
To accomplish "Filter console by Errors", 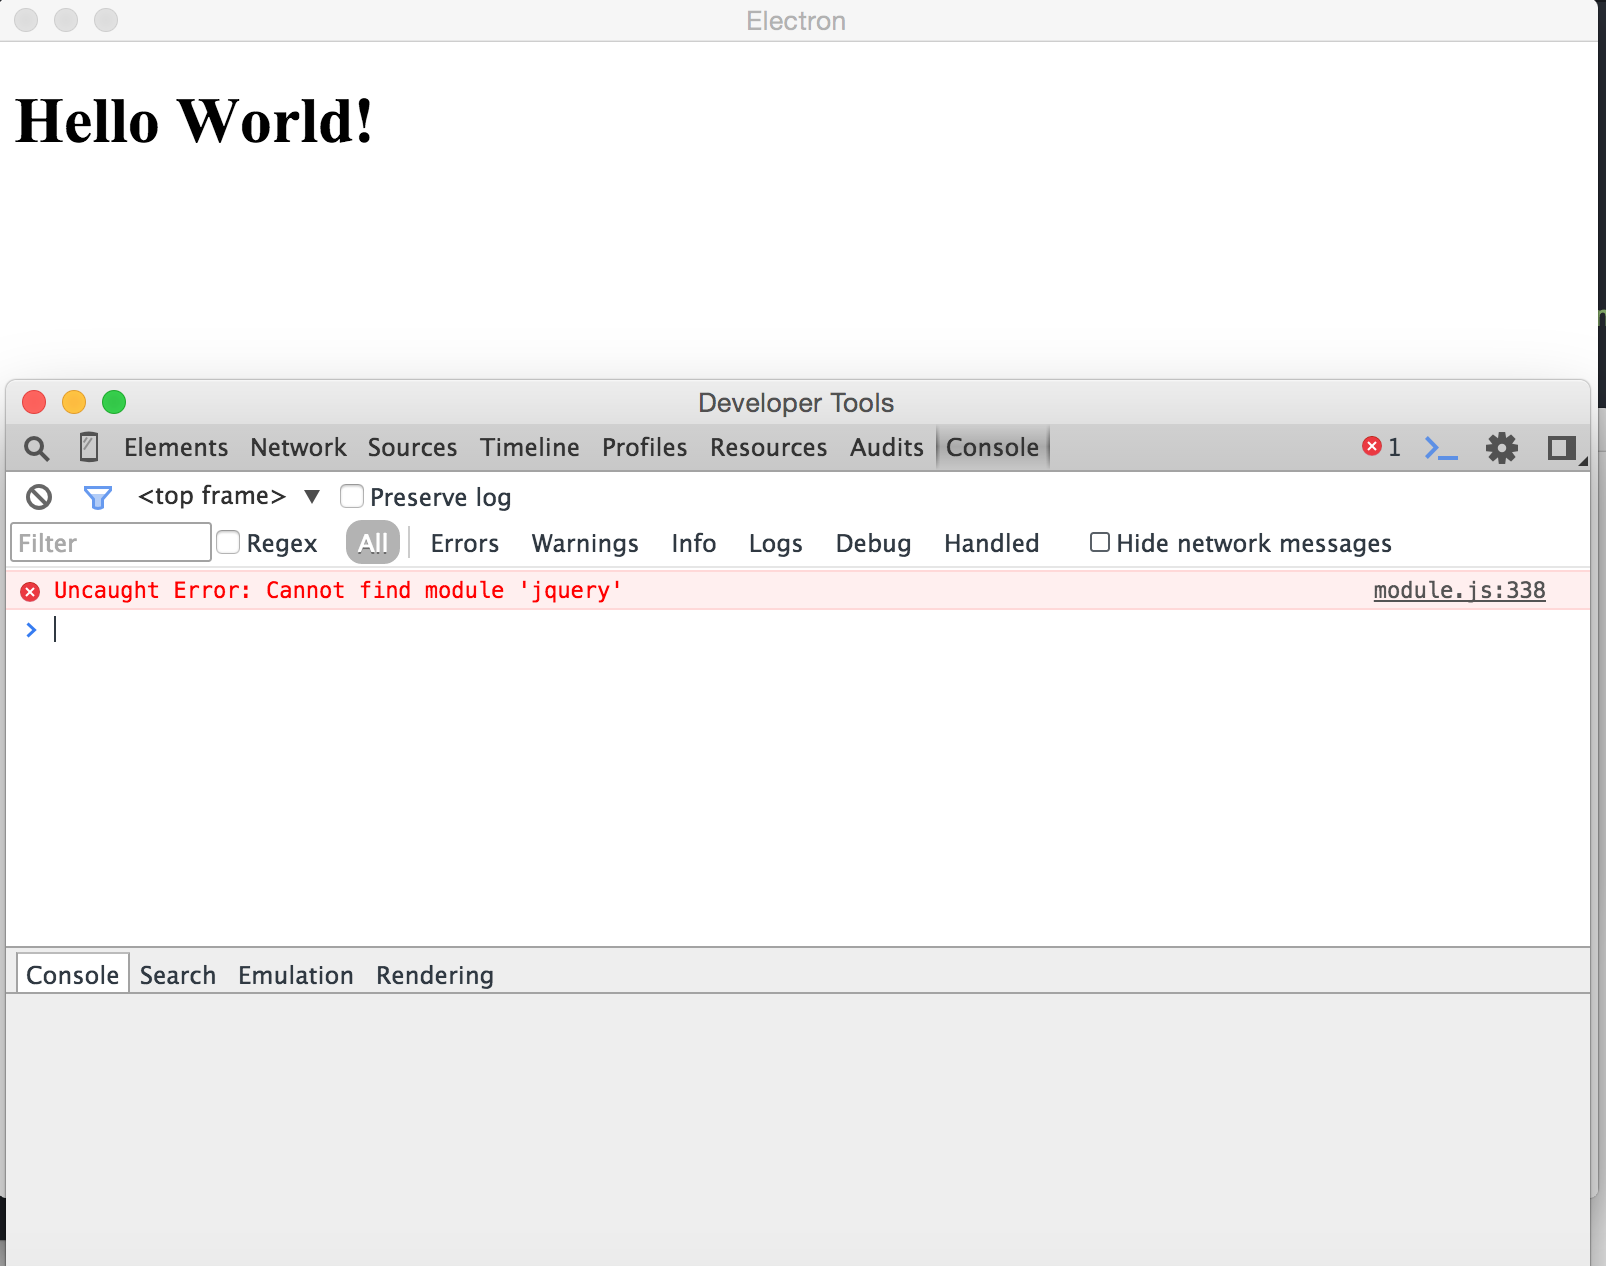I will click(465, 543).
